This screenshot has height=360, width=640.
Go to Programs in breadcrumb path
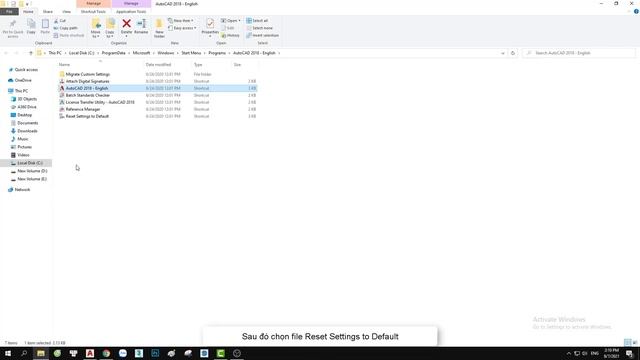(x=217, y=53)
